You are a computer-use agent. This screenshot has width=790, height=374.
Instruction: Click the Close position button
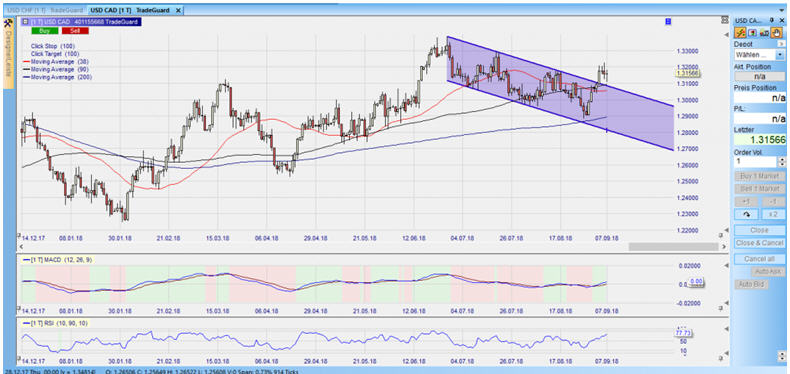tap(760, 230)
